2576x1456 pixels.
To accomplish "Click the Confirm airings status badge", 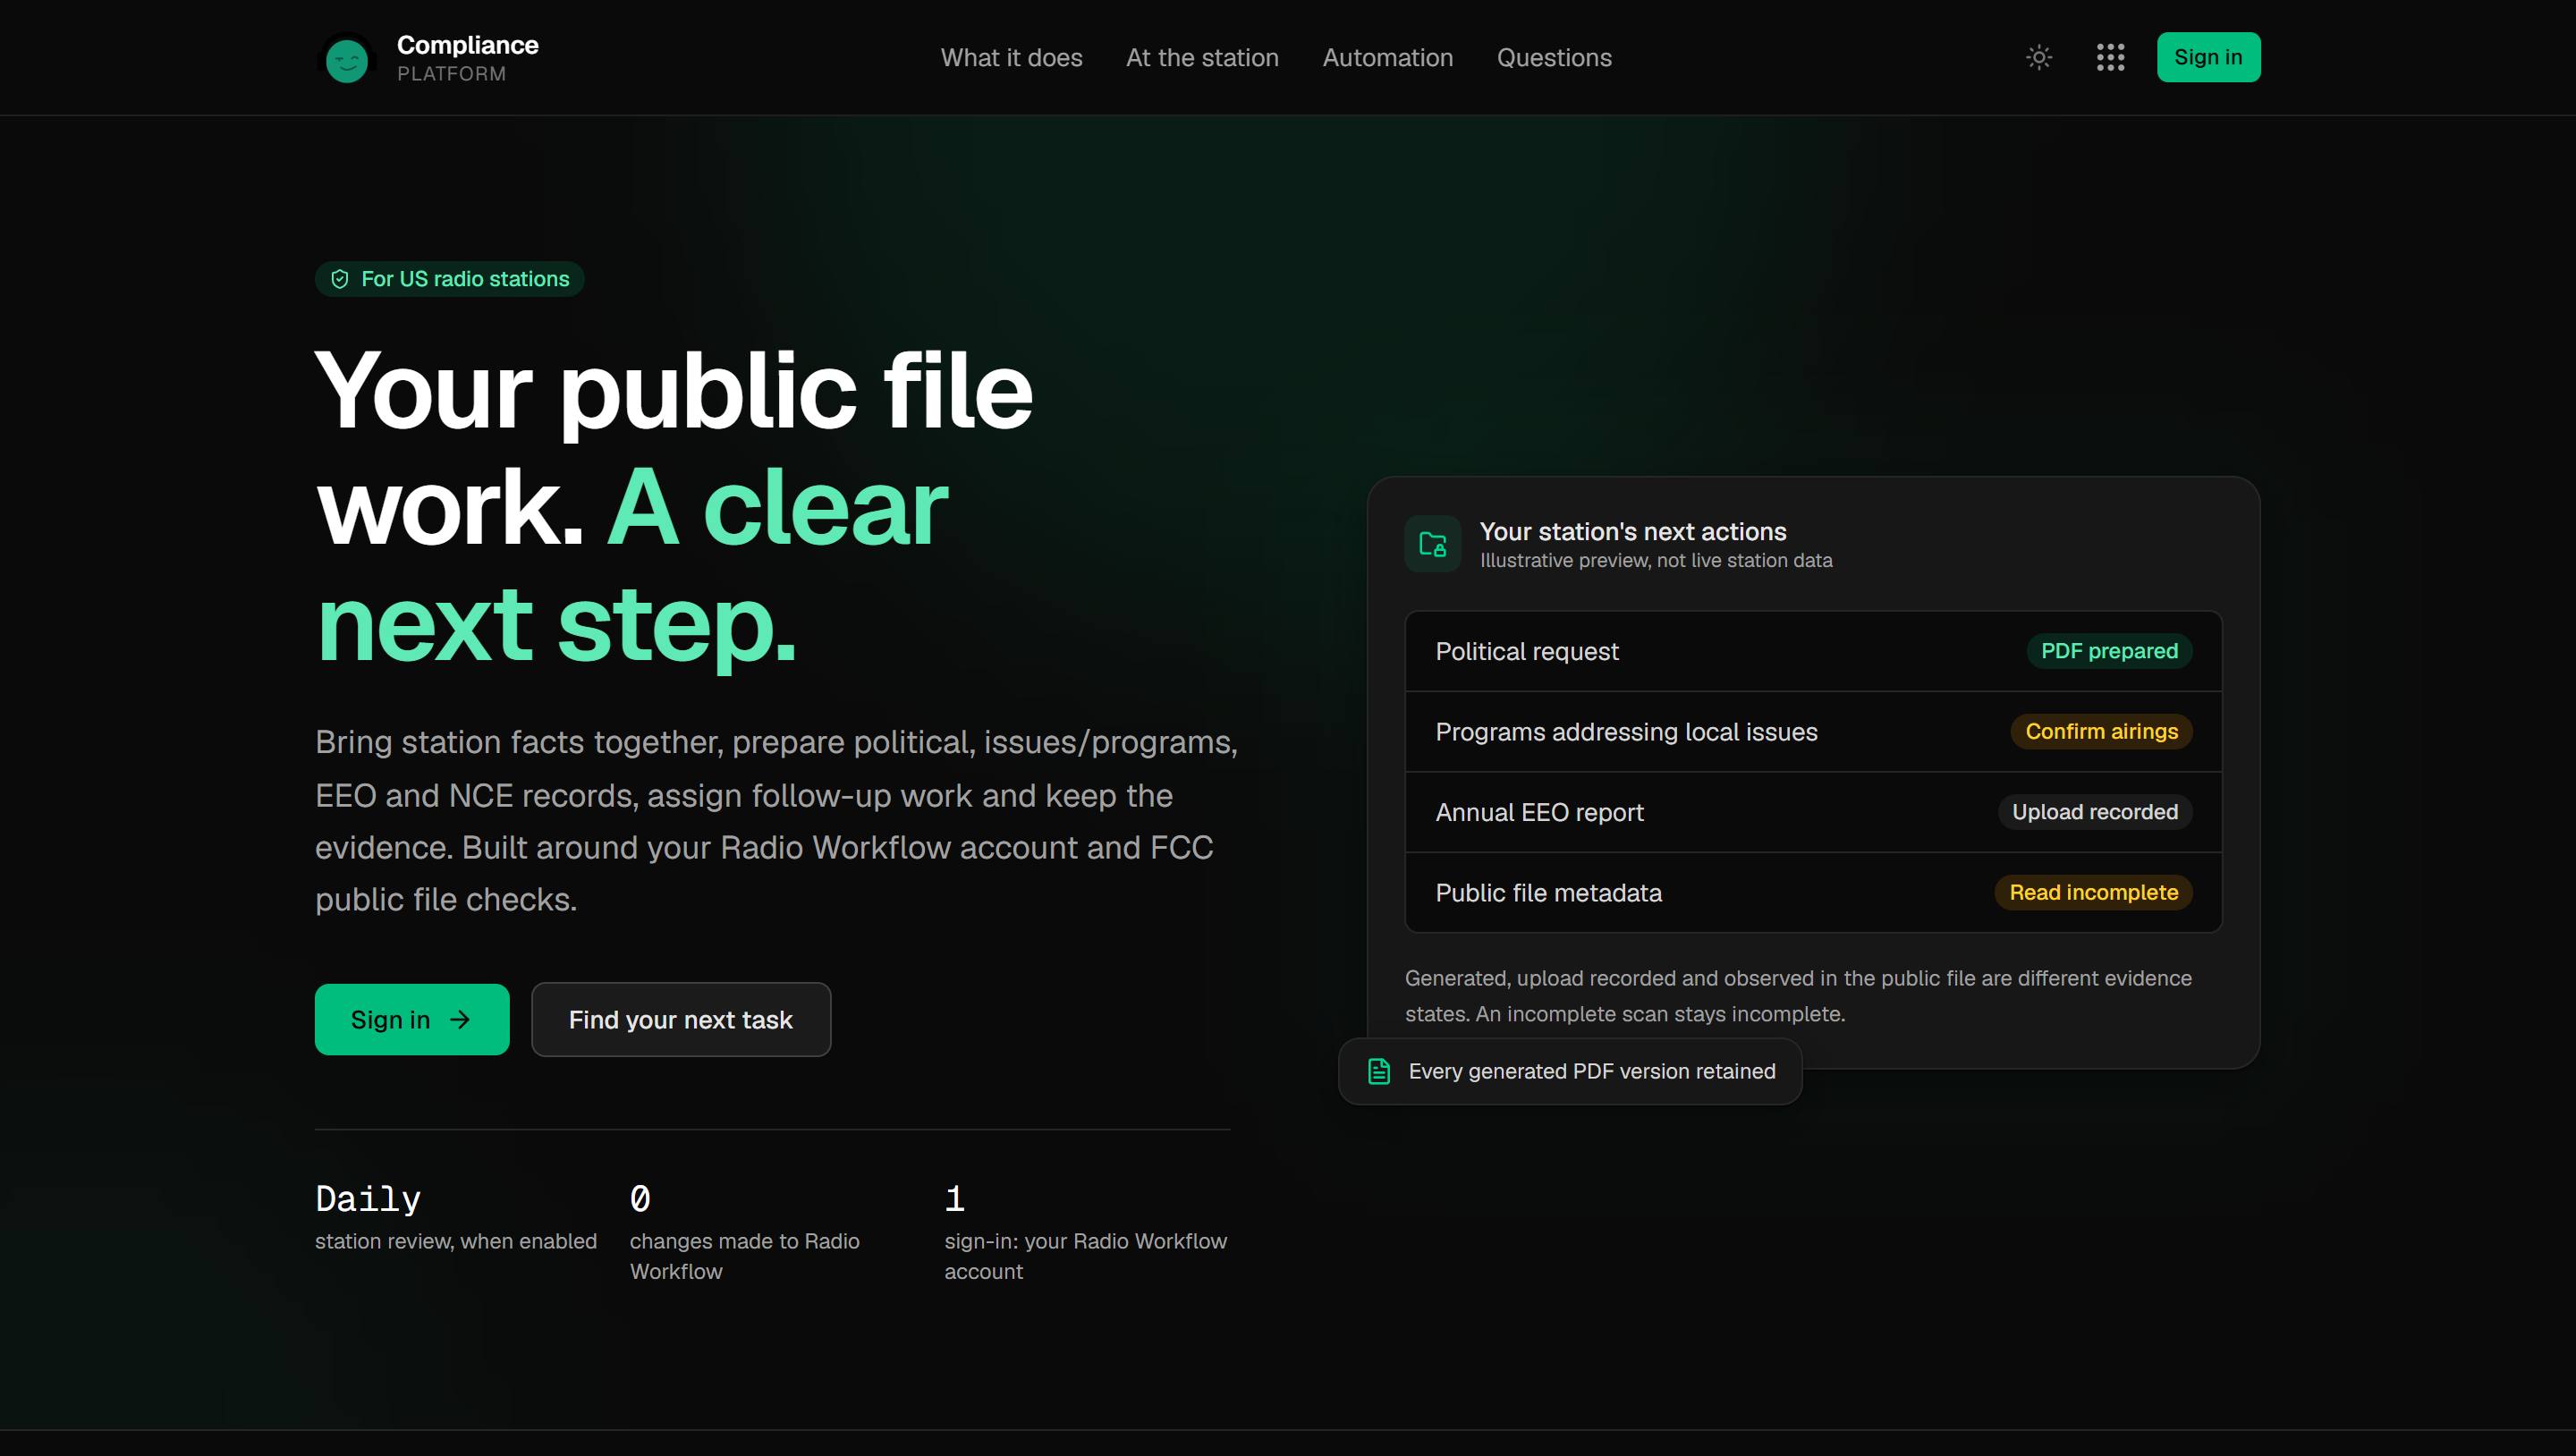I will pos(2101,732).
